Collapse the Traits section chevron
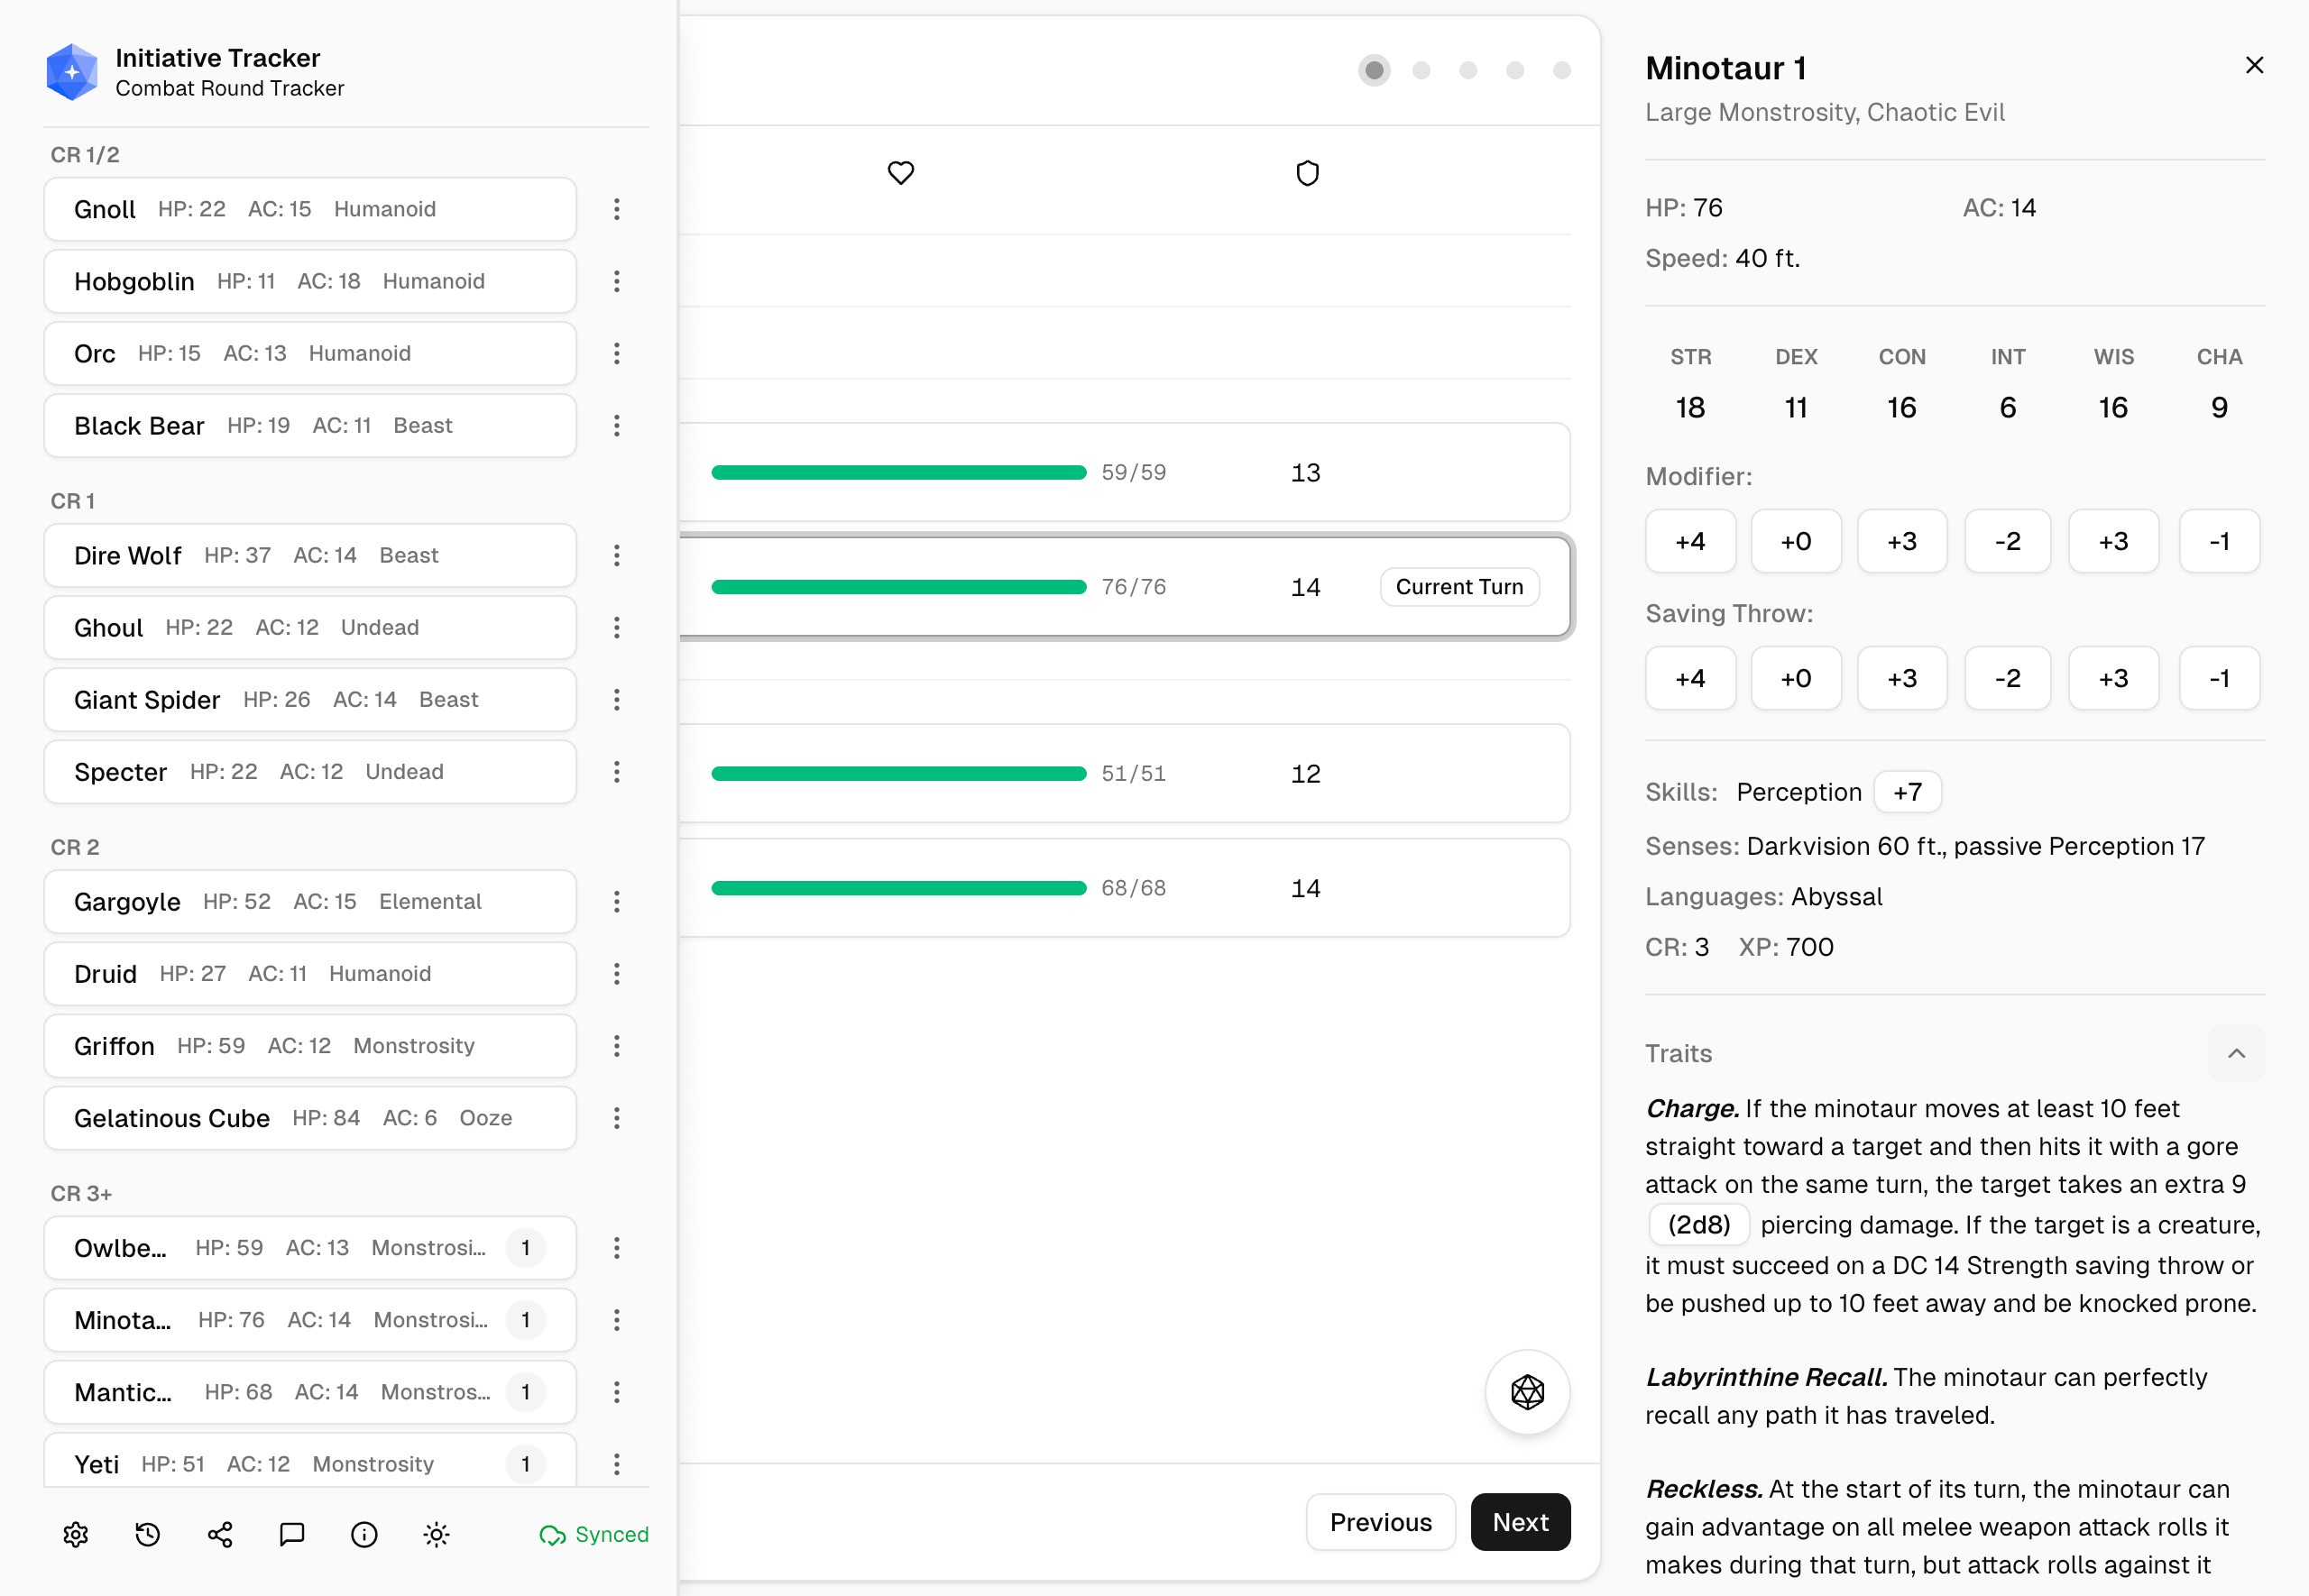The width and height of the screenshot is (2309, 1596). [2236, 1053]
